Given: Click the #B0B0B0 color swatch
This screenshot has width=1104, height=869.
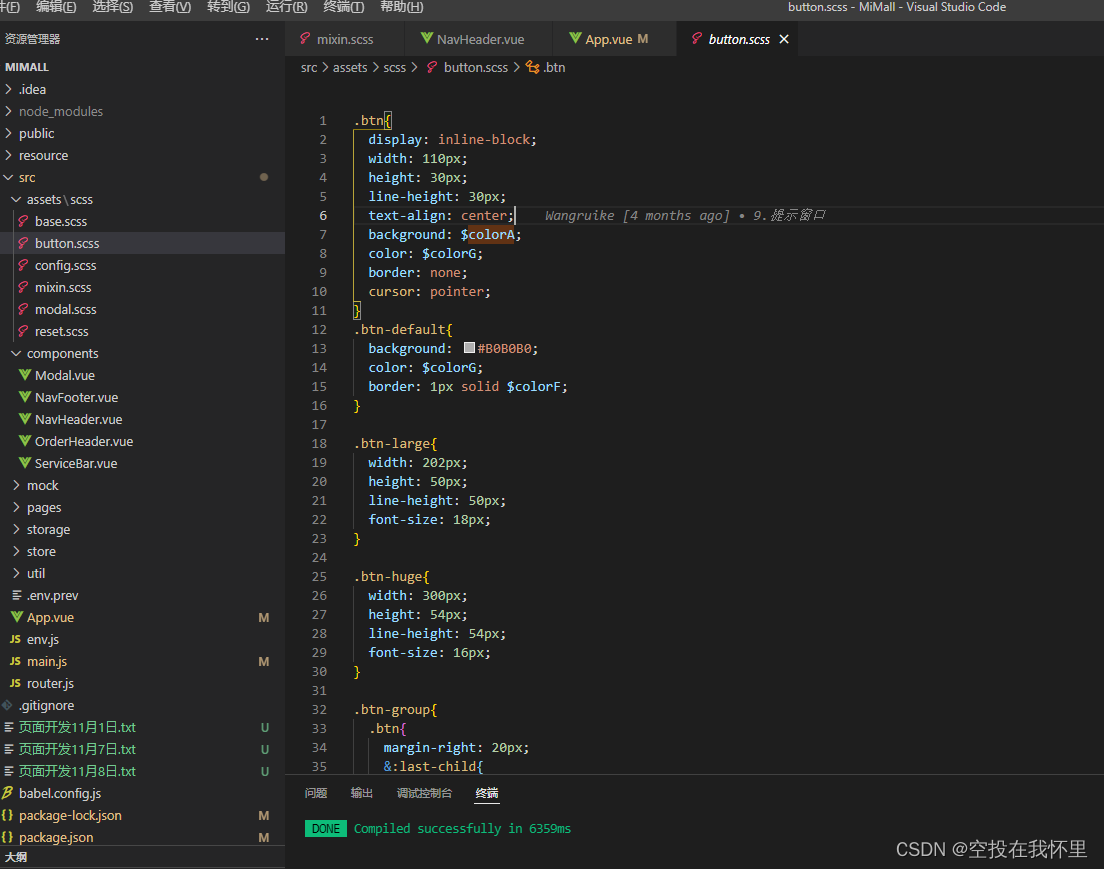Looking at the screenshot, I should 469,348.
